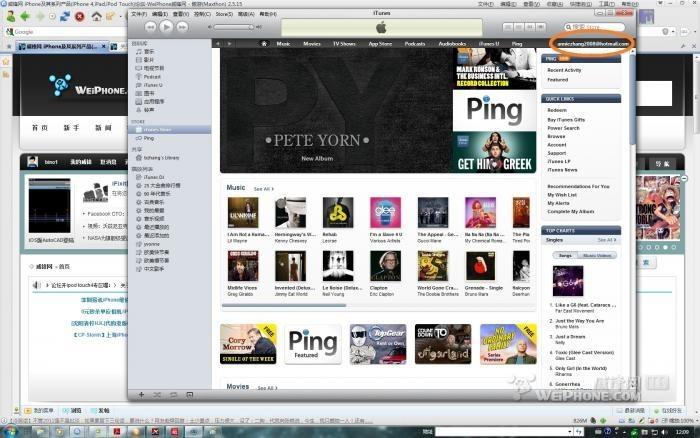Go forward with the store forward arrow

click(229, 44)
